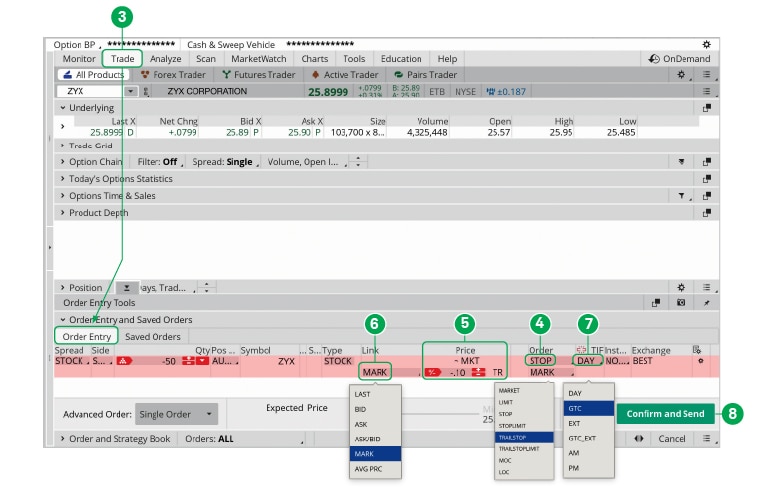This screenshot has height=488, width=780.
Task: Select the Order Entry tab
Action: click(x=87, y=336)
